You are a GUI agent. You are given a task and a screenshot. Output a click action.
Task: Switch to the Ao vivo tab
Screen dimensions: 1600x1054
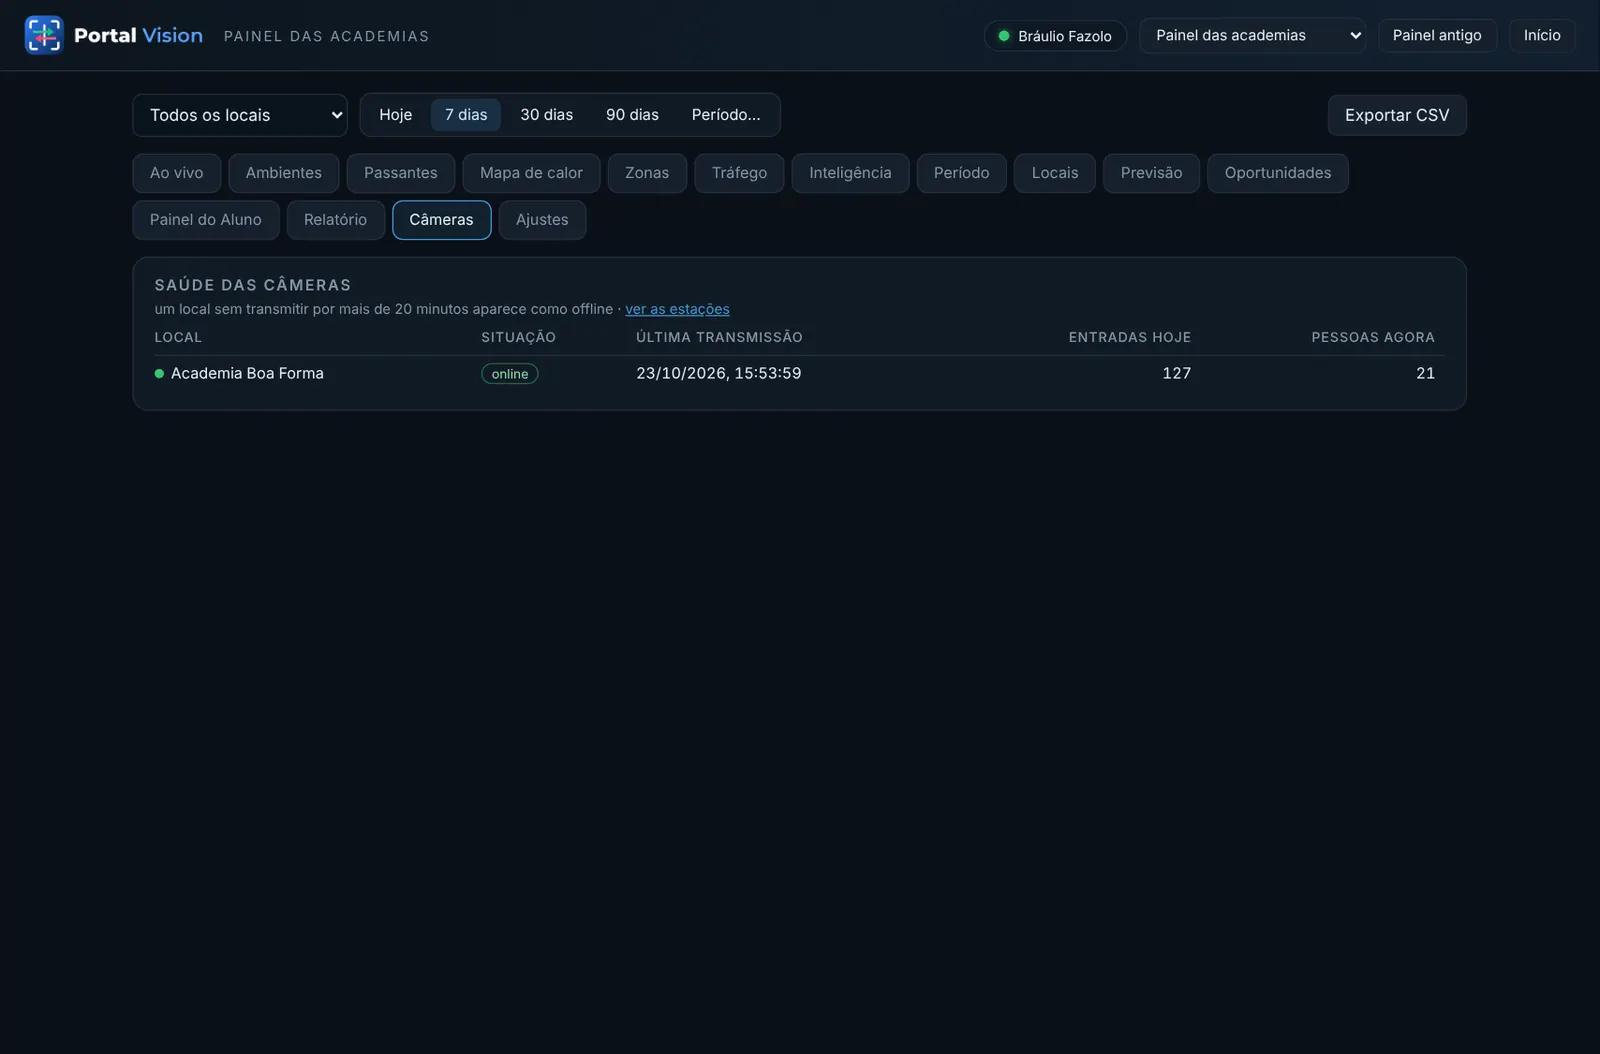point(177,173)
